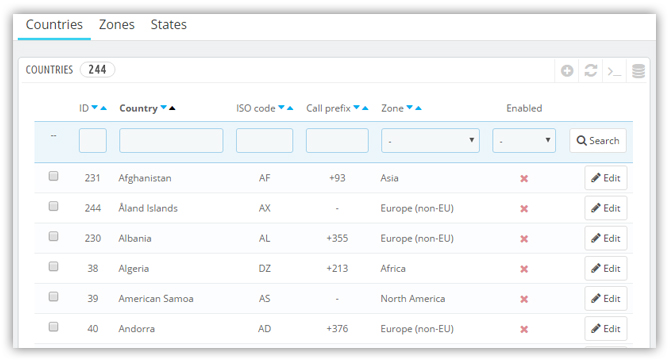Sort Country column ascending
This screenshot has height=363, width=670.
(x=172, y=108)
